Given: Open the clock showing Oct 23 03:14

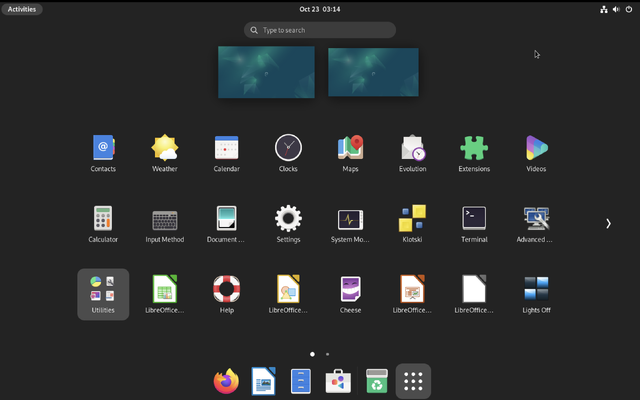Looking at the screenshot, I should coord(320,9).
